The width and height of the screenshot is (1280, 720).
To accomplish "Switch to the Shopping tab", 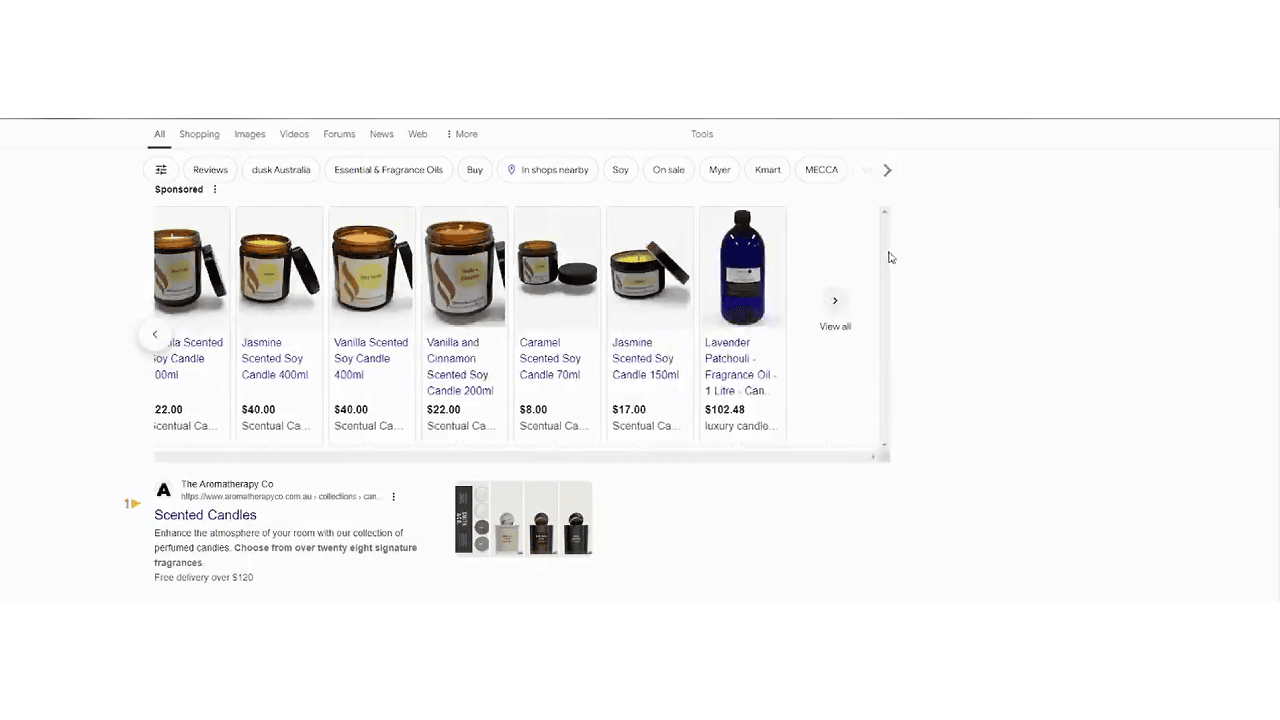I will 199,134.
